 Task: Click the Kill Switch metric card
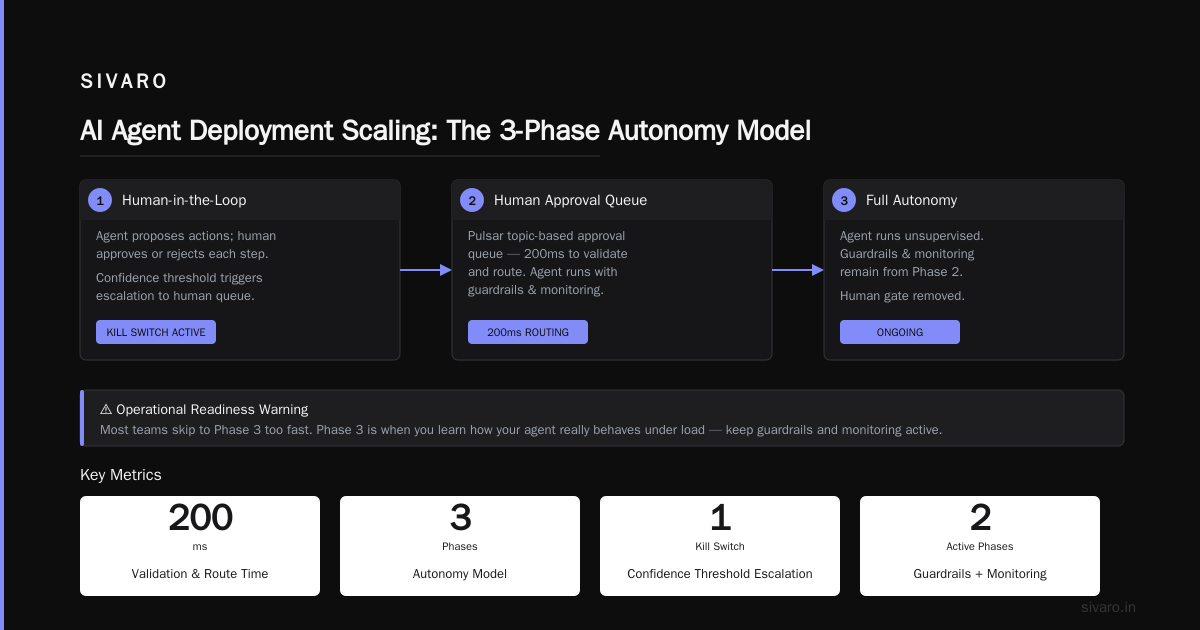[x=720, y=546]
